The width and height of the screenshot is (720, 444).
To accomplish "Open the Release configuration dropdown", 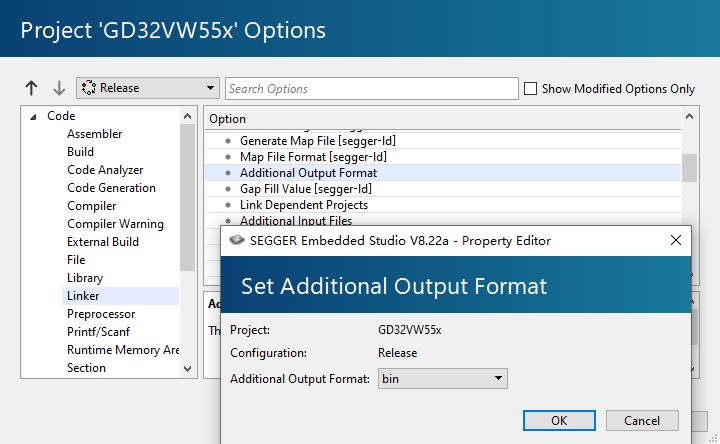I will pos(210,88).
